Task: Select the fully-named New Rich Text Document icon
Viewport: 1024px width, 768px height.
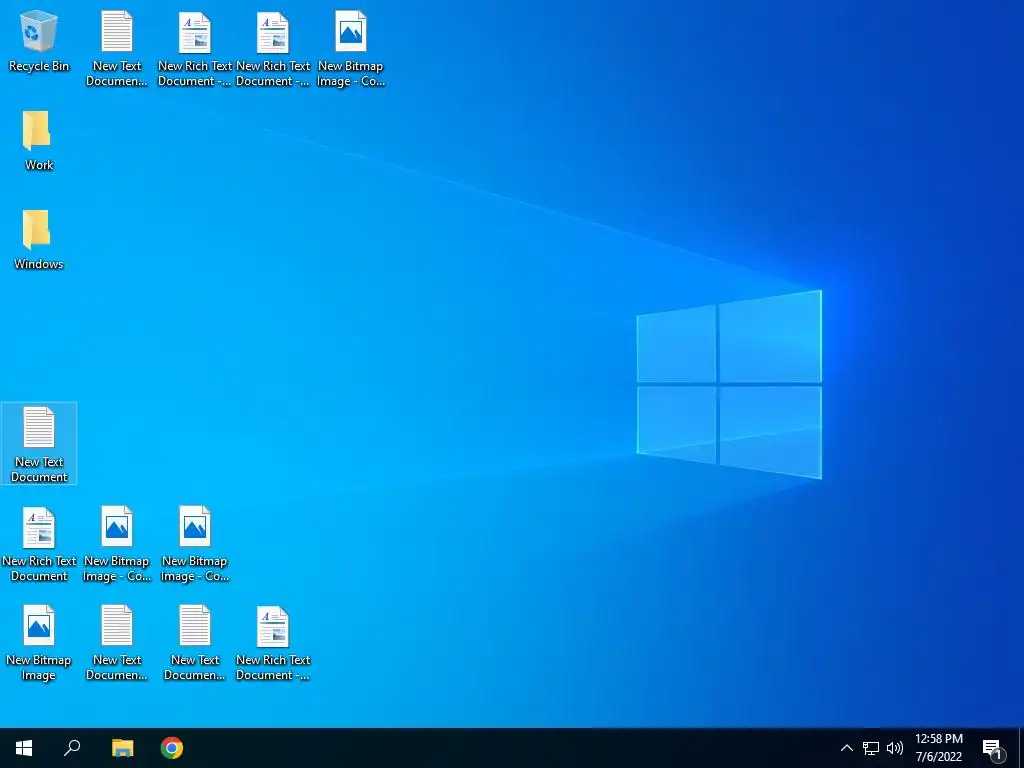Action: pyautogui.click(x=39, y=544)
